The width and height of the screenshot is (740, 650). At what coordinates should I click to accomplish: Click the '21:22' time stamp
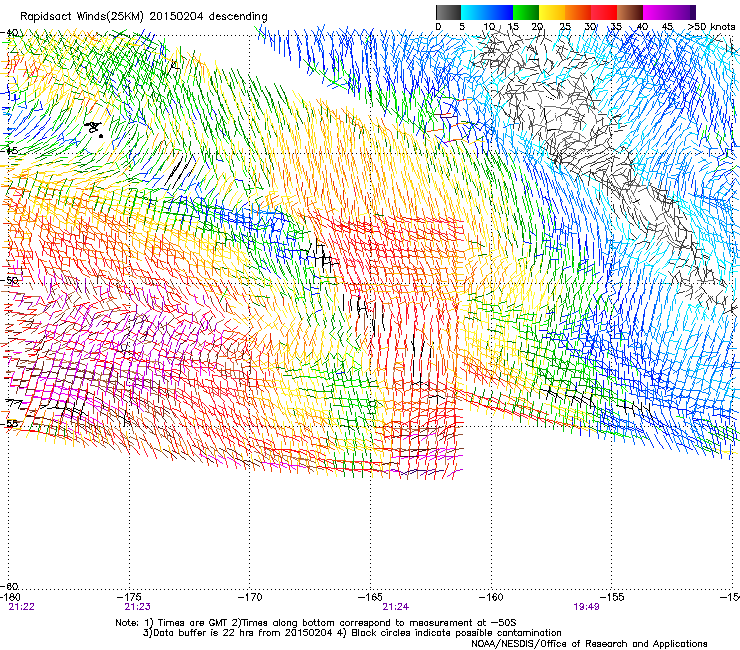pyautogui.click(x=21, y=607)
